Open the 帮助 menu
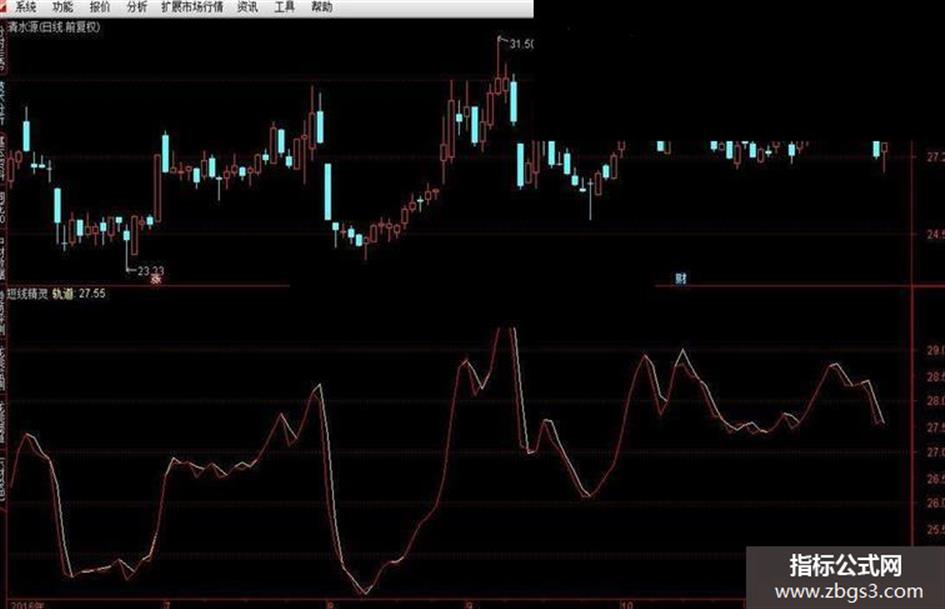The image size is (945, 609). click(x=322, y=7)
